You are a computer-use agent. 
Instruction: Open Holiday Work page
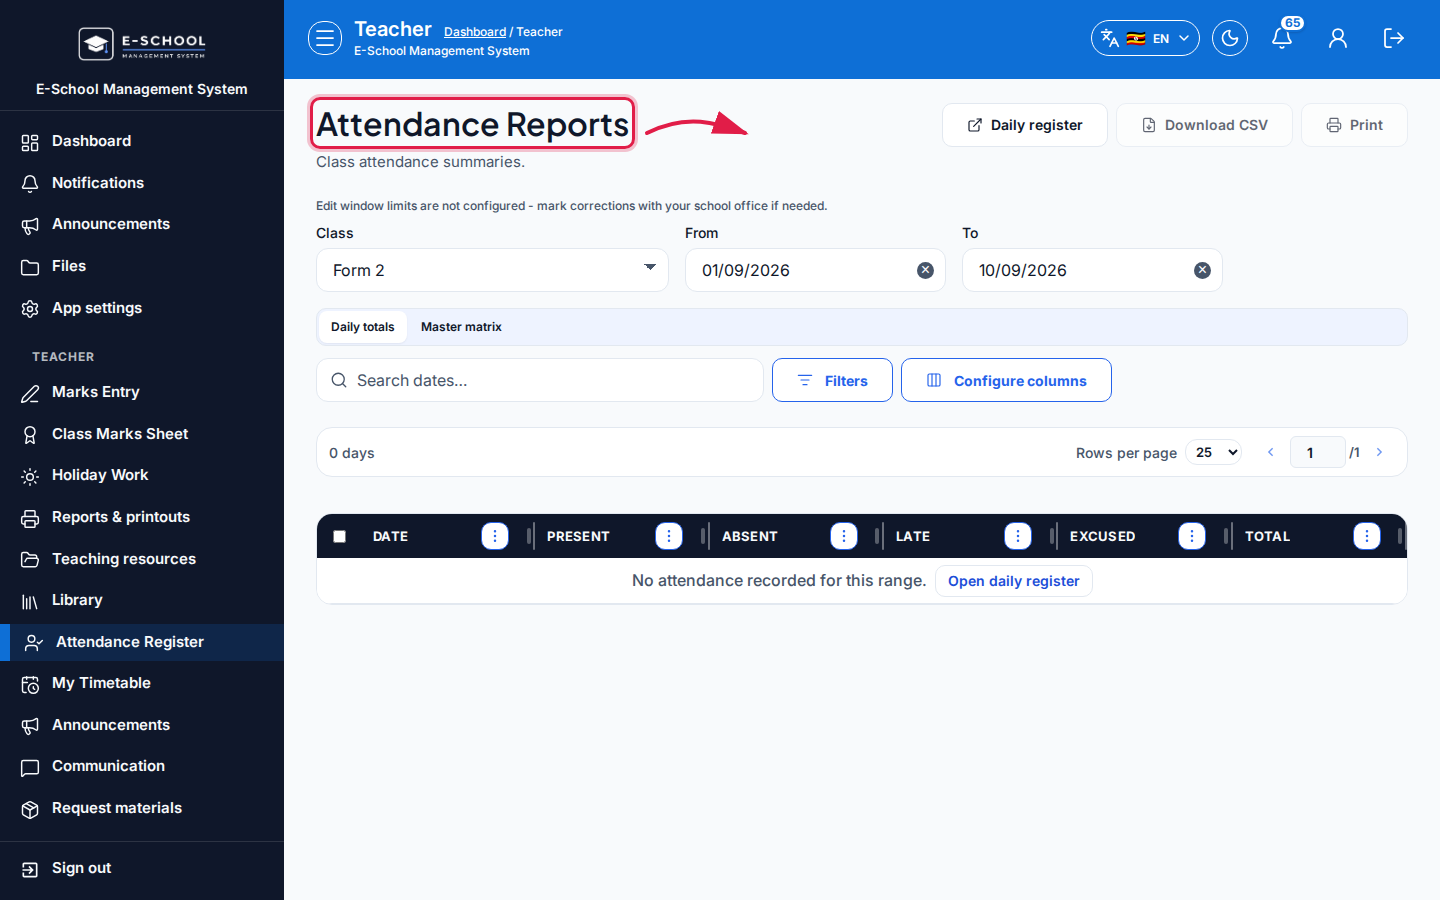coord(142,475)
